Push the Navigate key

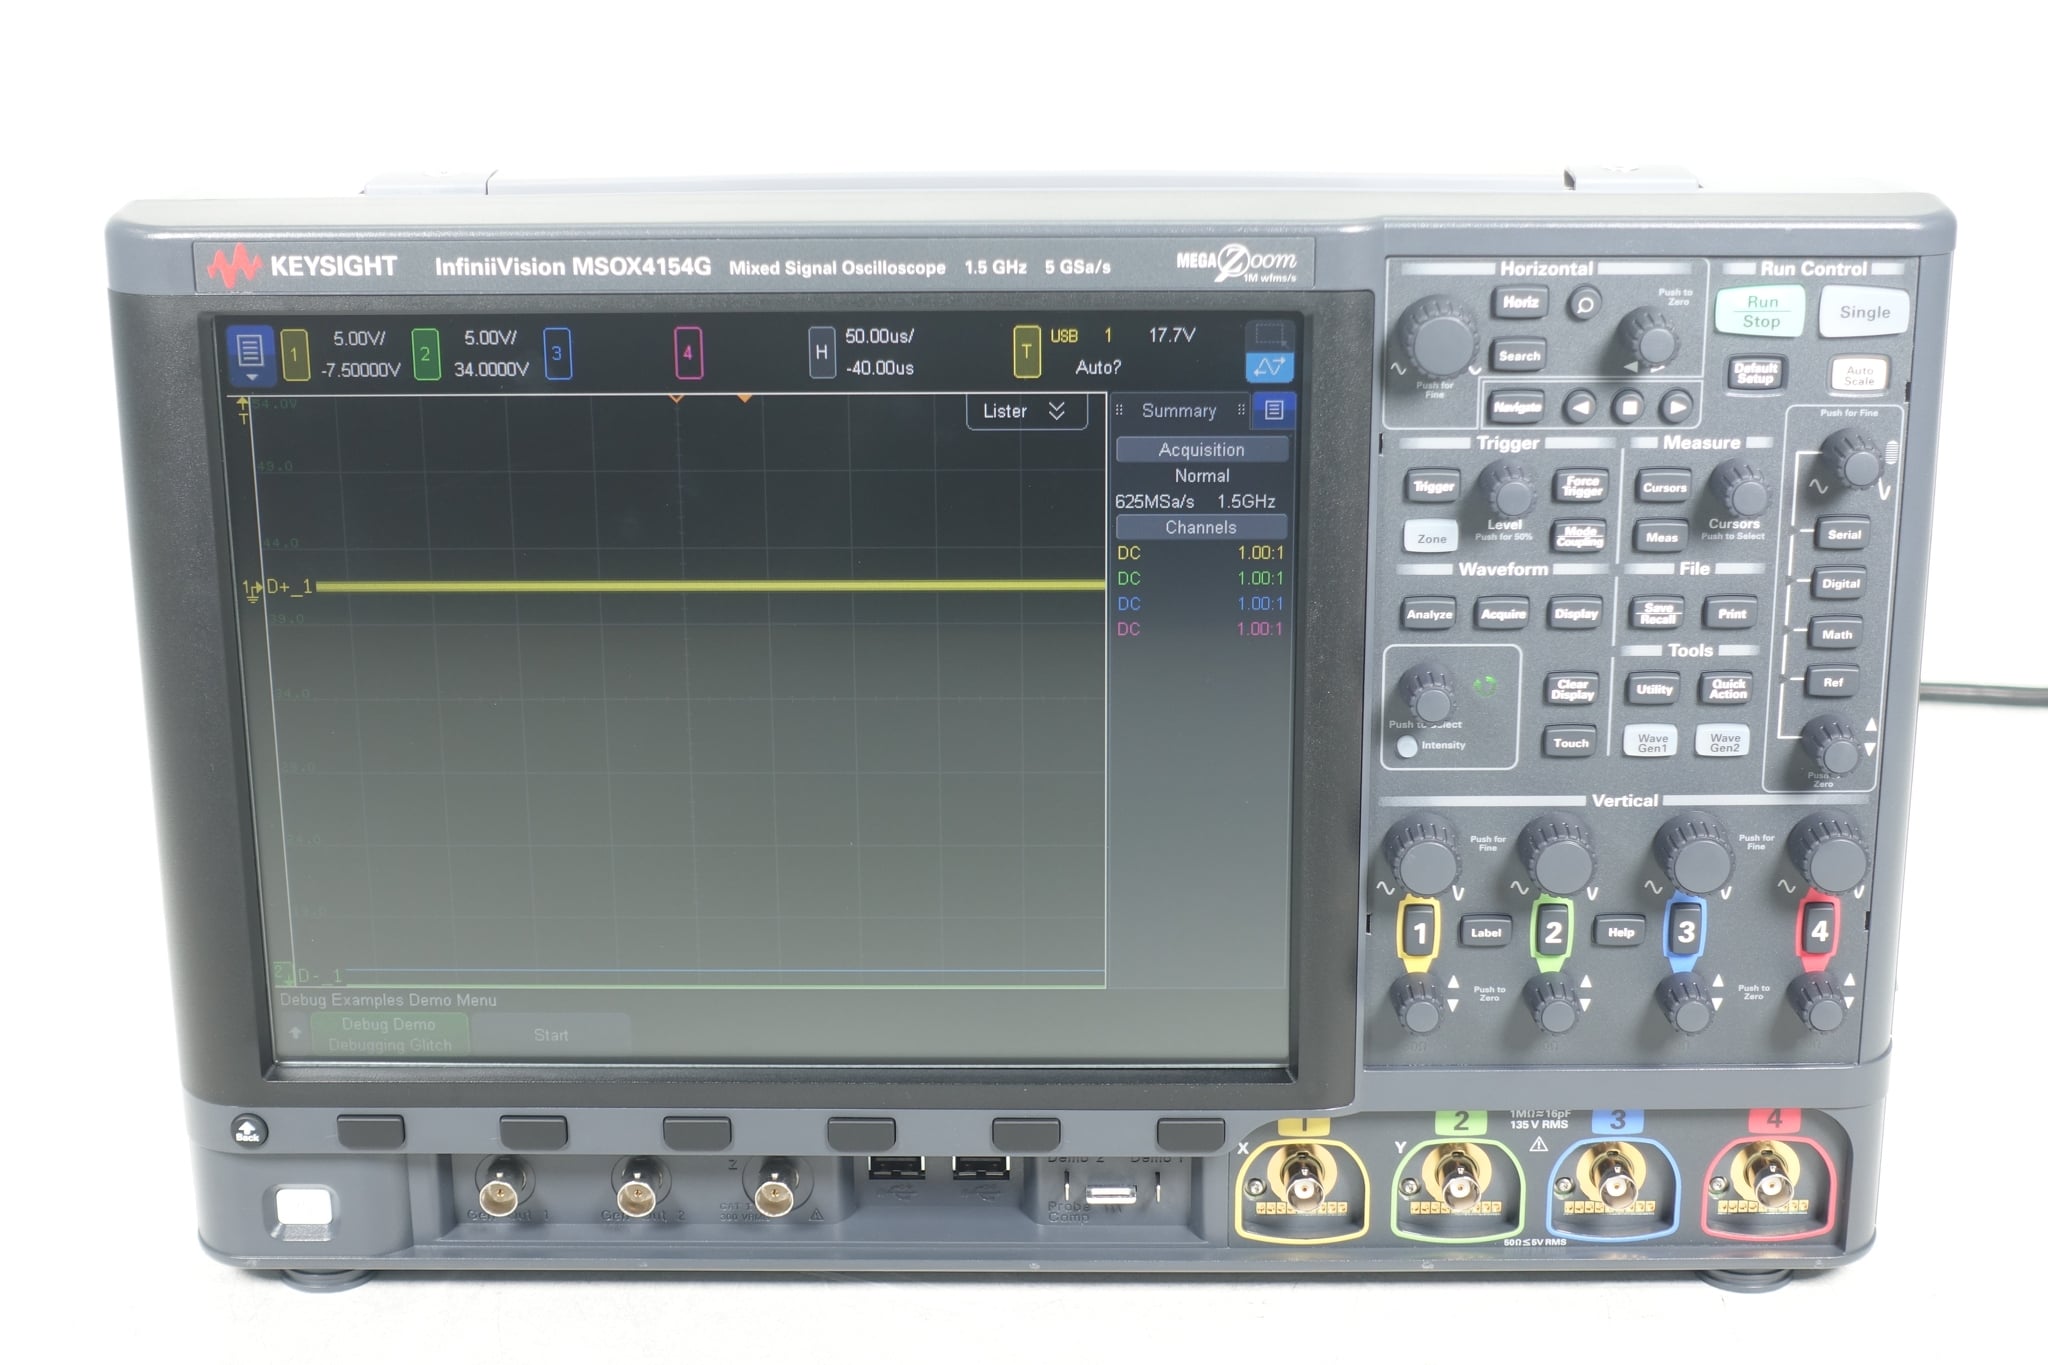[1517, 407]
